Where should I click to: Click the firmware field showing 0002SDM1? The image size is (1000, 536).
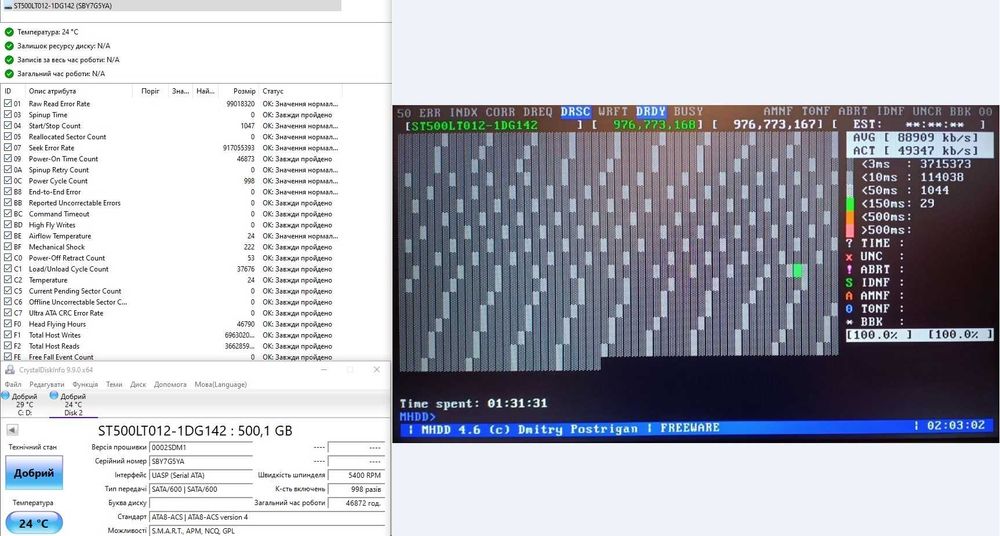pyautogui.click(x=200, y=447)
